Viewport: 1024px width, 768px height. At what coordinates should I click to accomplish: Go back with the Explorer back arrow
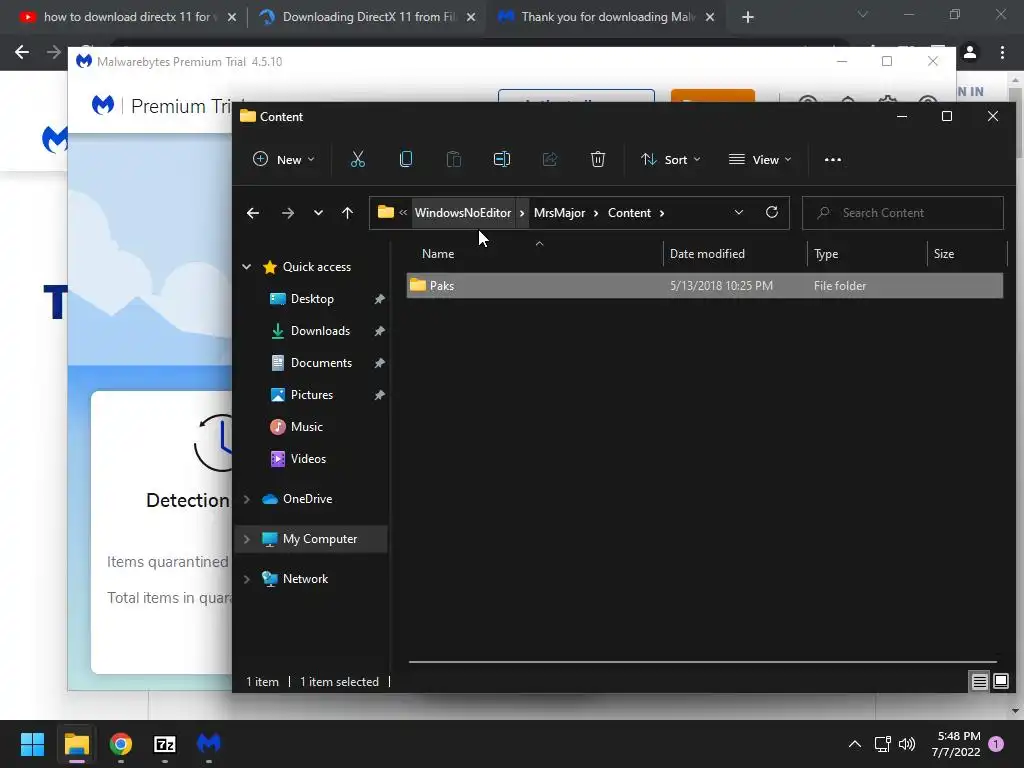coord(253,213)
